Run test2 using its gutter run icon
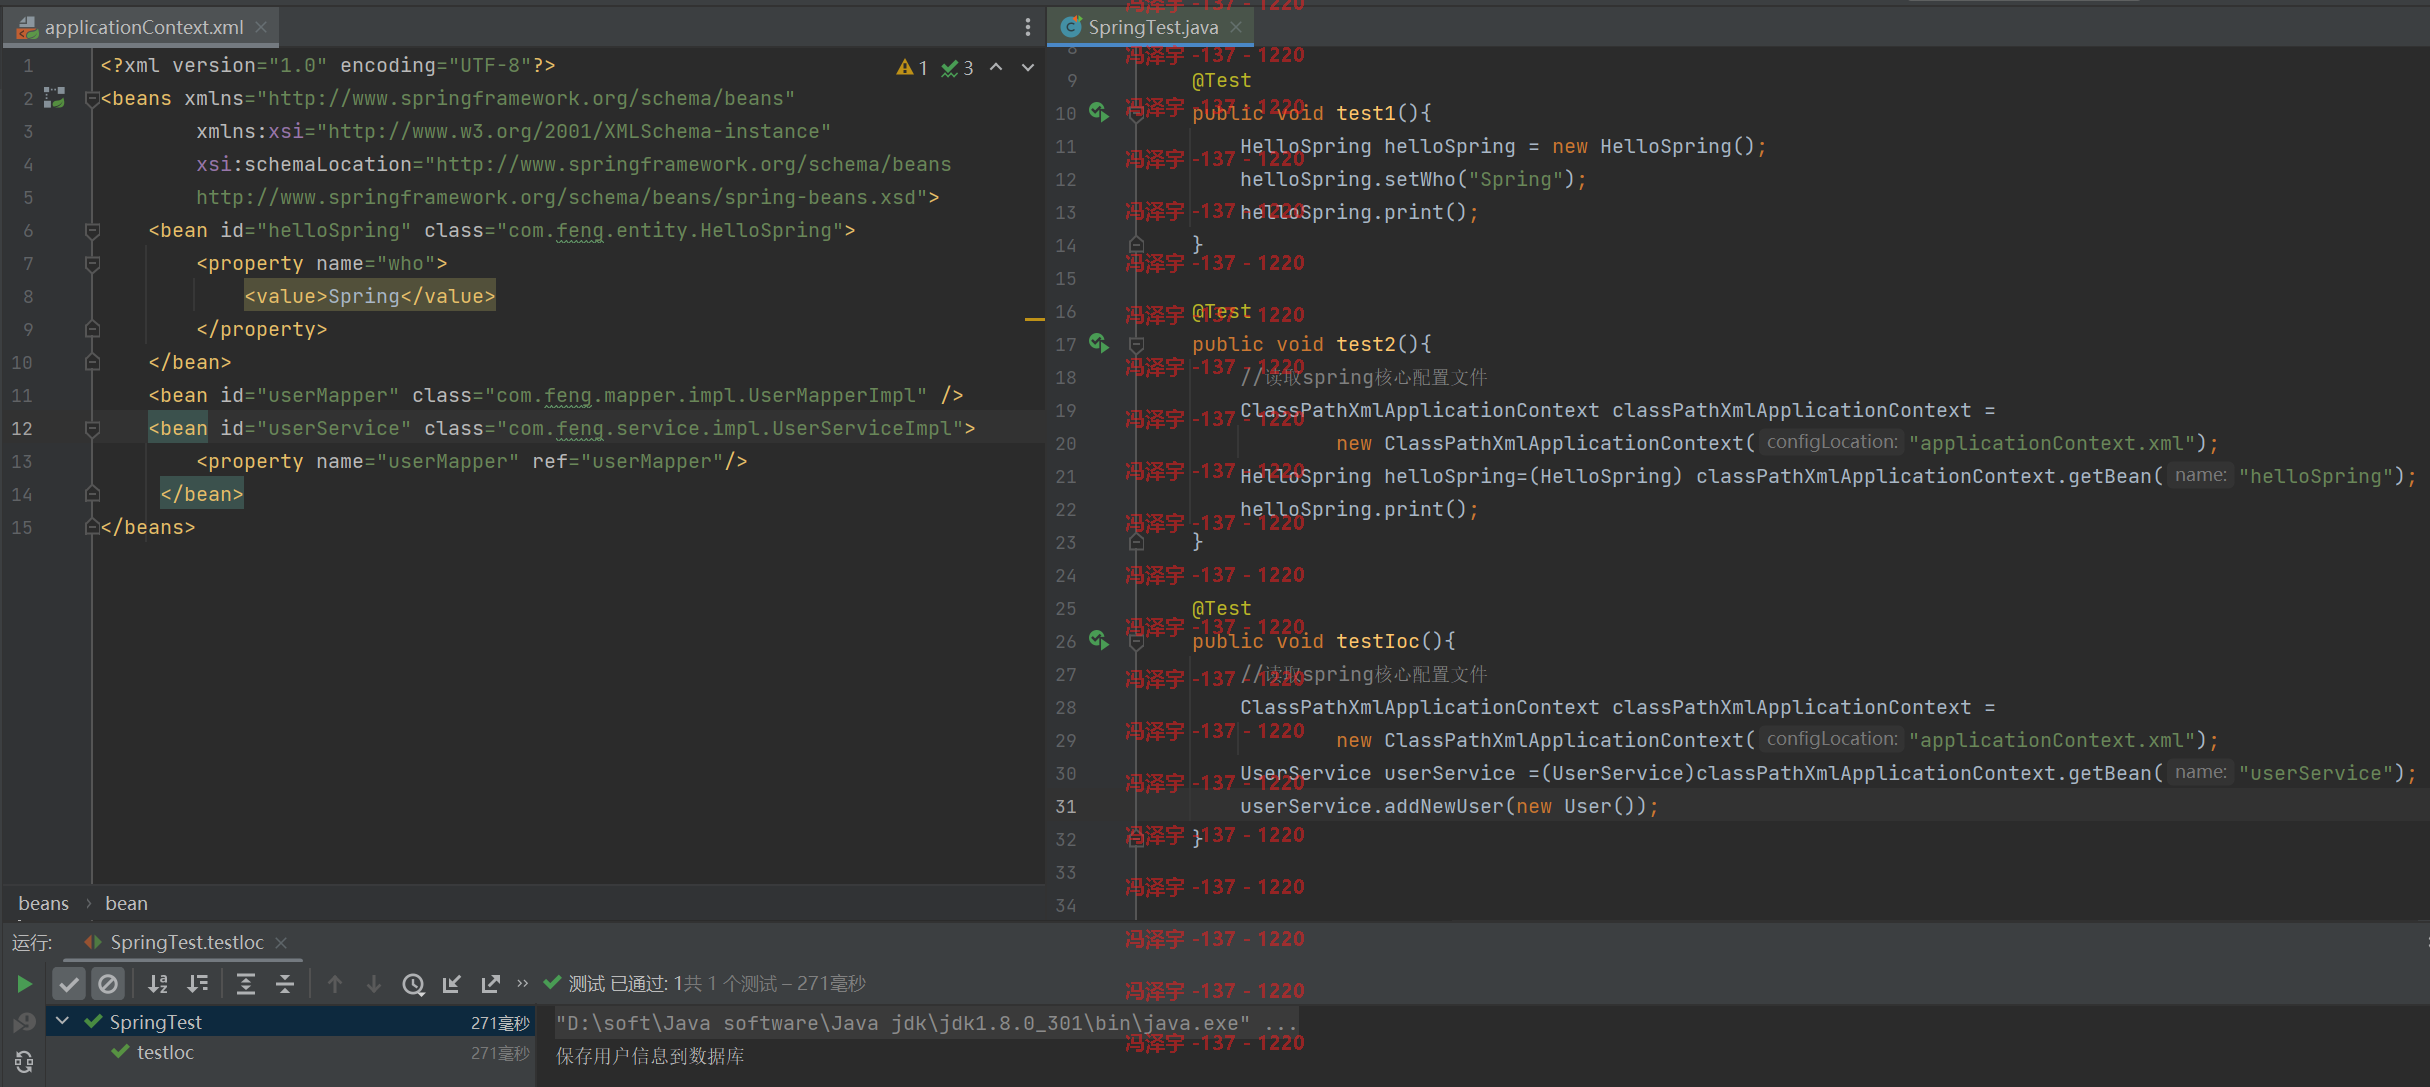 [1099, 343]
